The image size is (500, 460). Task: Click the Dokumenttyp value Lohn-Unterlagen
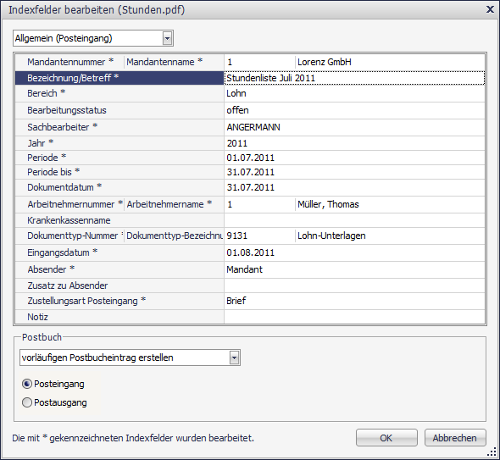click(390, 236)
